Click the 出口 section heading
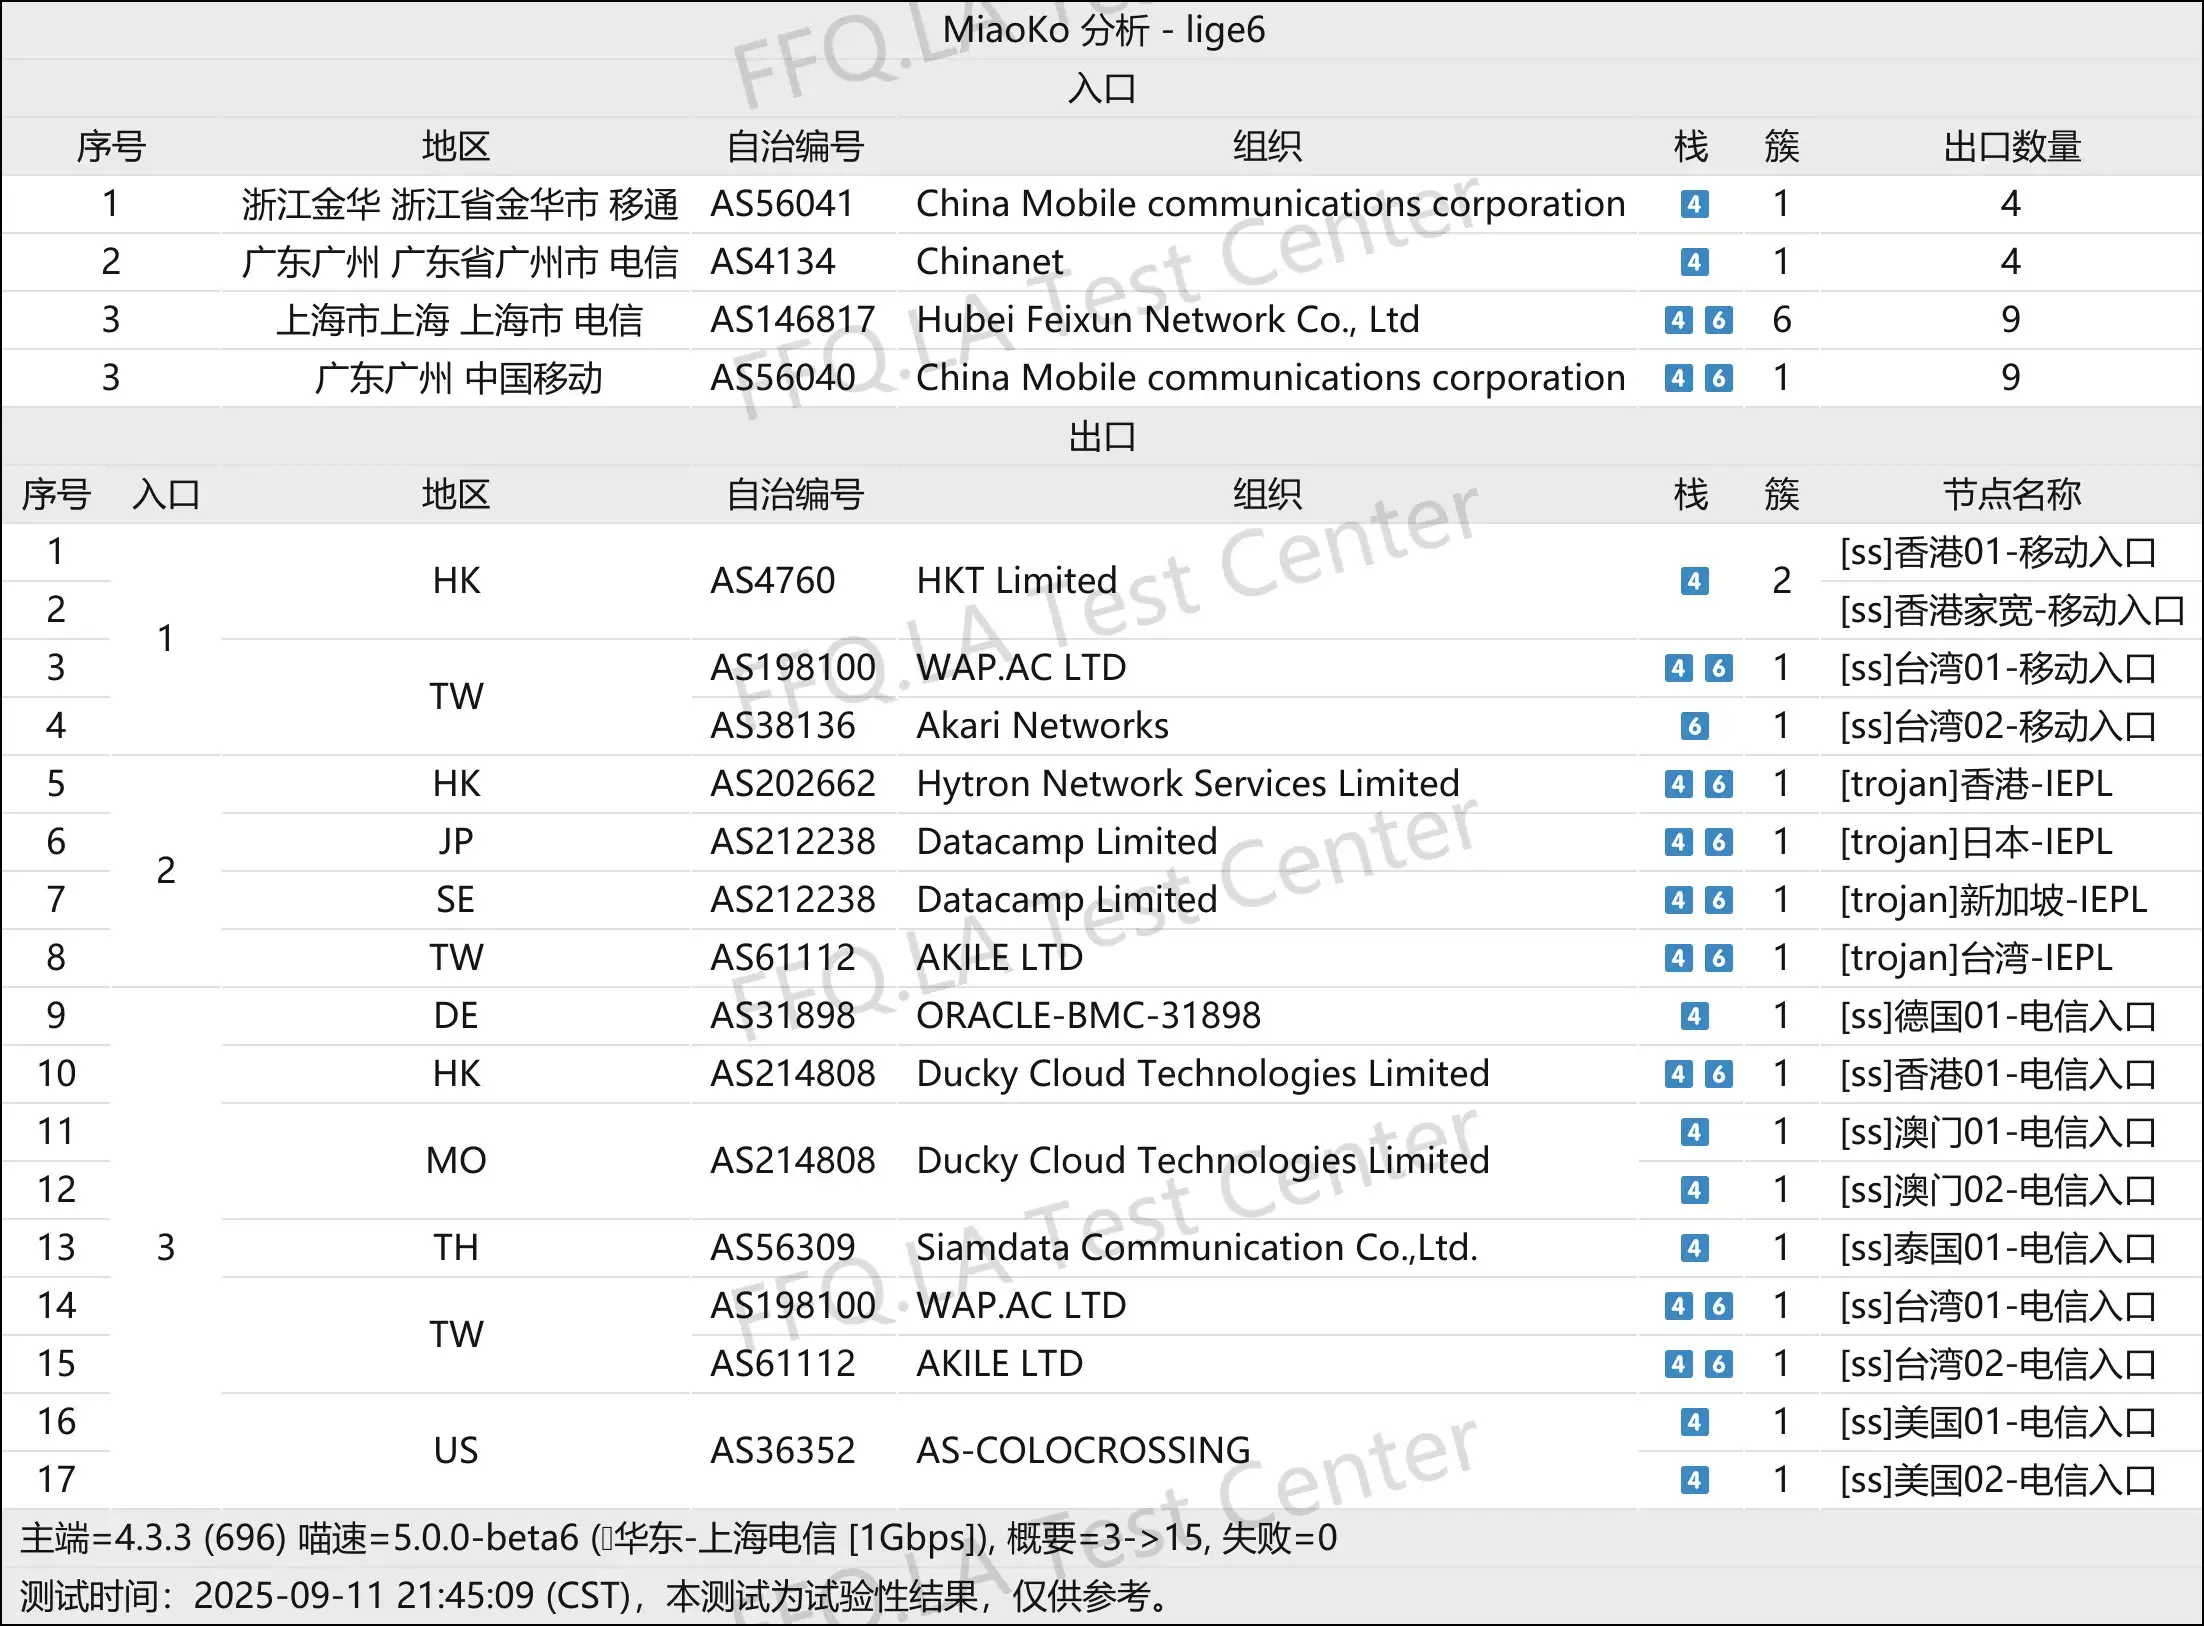 point(1102,437)
